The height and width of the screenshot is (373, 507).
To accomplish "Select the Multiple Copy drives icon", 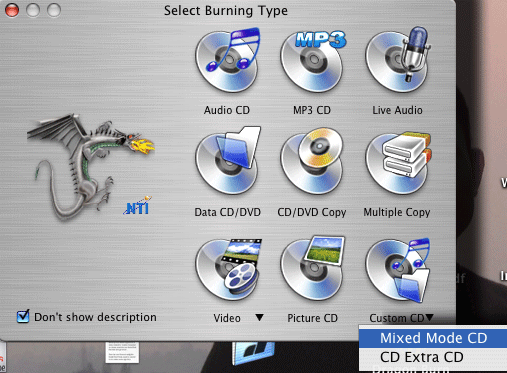I will 398,163.
